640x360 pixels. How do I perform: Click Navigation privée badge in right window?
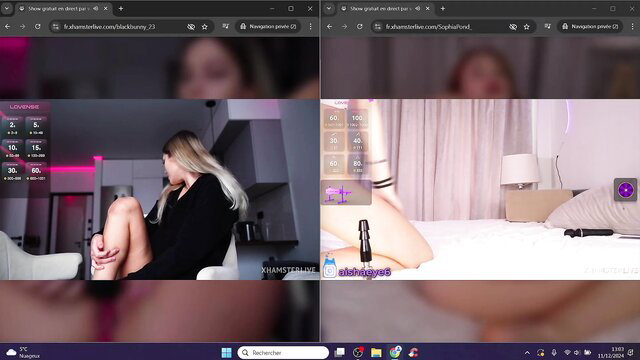(x=590, y=27)
